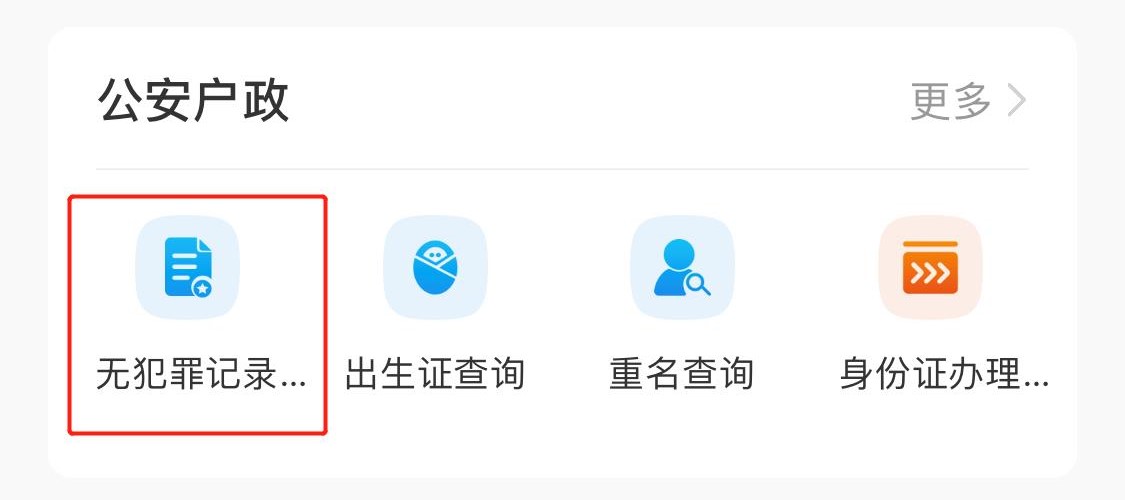Viewport: 1125px width, 500px height.
Task: Choose the 身份证办理... text label
Action: coord(944,374)
